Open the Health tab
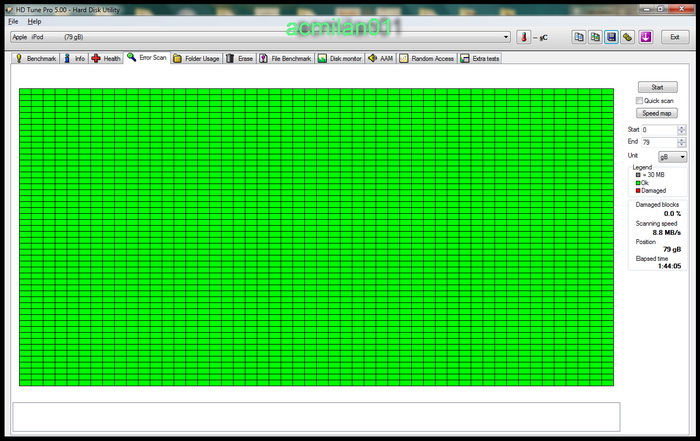The height and width of the screenshot is (441, 700). click(x=106, y=59)
